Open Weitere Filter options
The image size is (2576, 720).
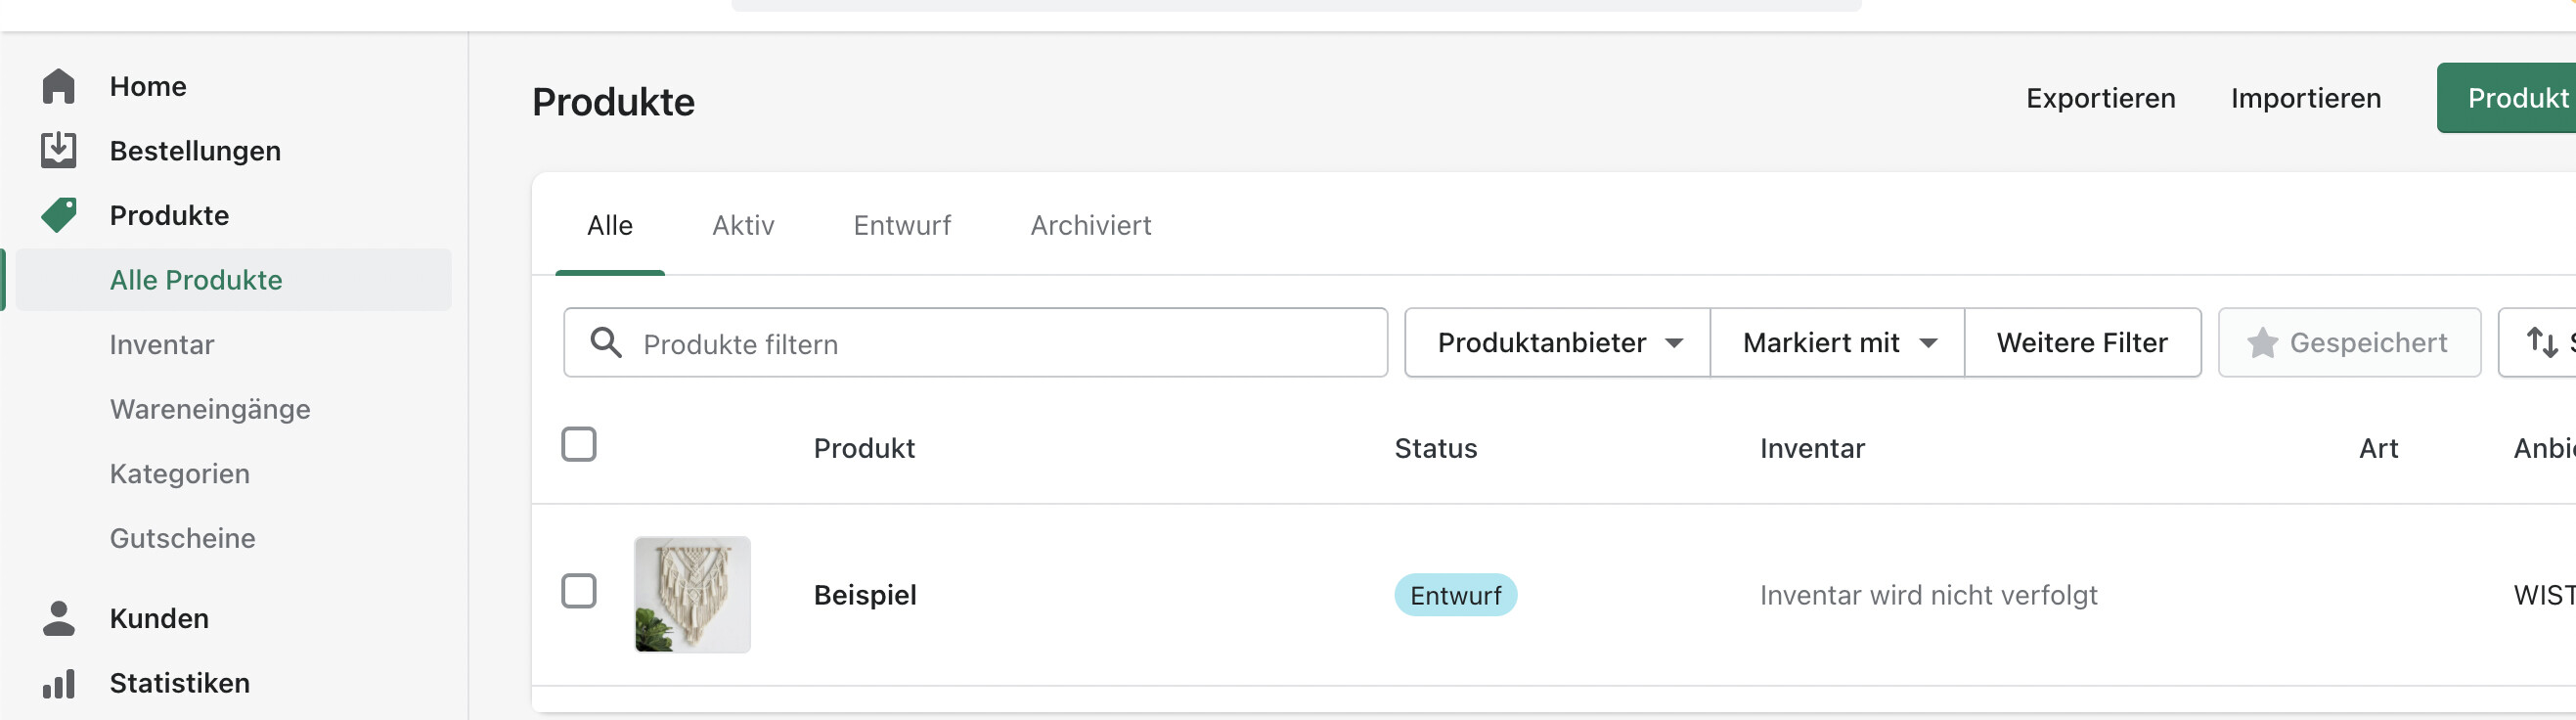tap(2082, 343)
